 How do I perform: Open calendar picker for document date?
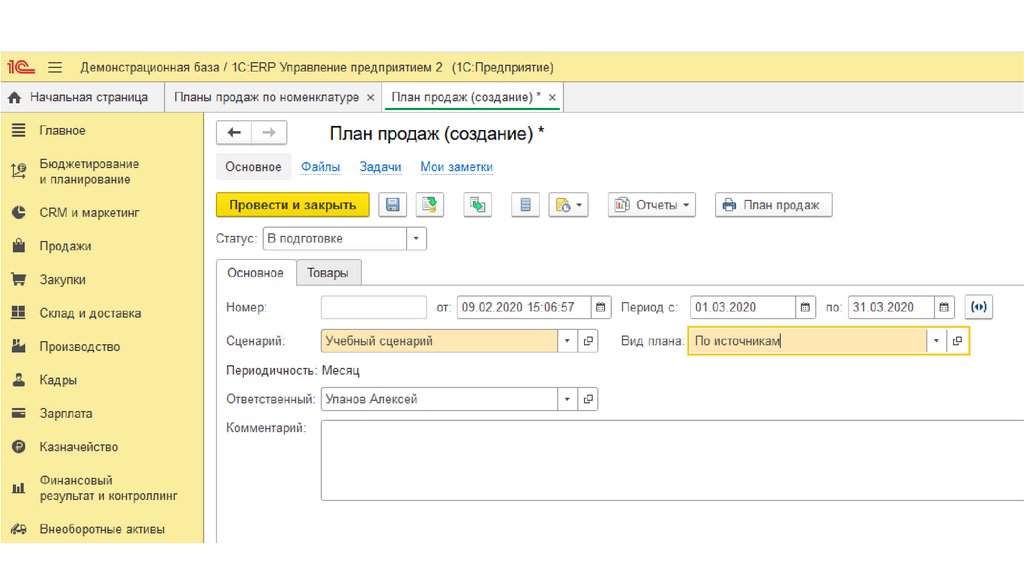[600, 307]
